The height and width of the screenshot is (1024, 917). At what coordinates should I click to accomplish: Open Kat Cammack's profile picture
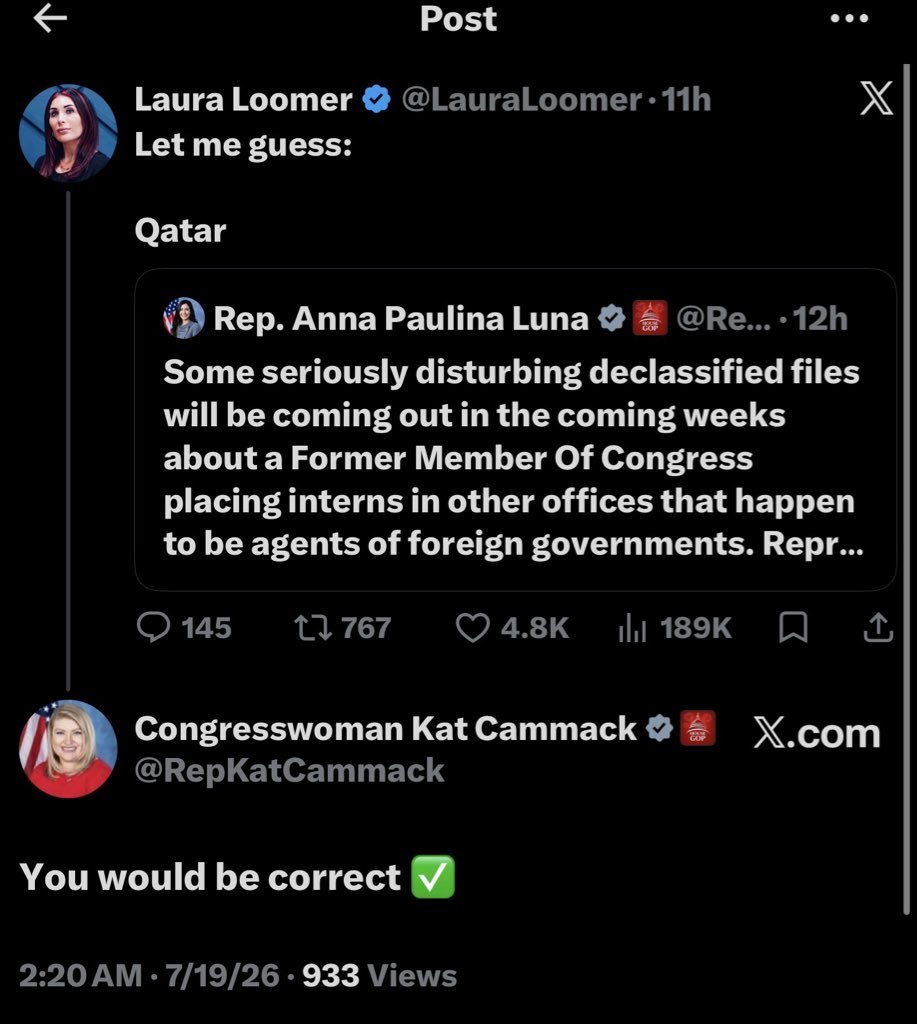tap(68, 748)
